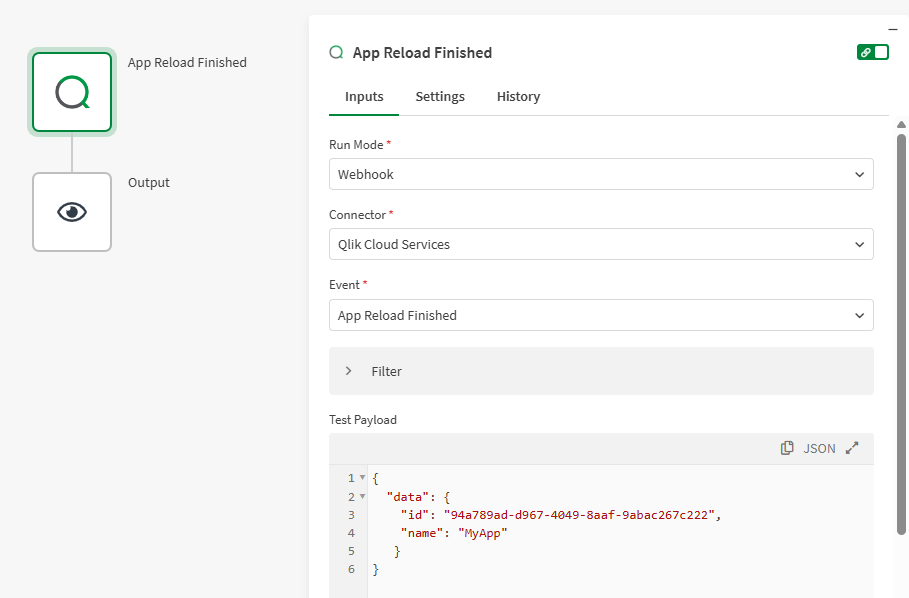Viewport: 909px width, 598px height.
Task: Select the App Reload Finished block on canvas
Action: (72, 92)
